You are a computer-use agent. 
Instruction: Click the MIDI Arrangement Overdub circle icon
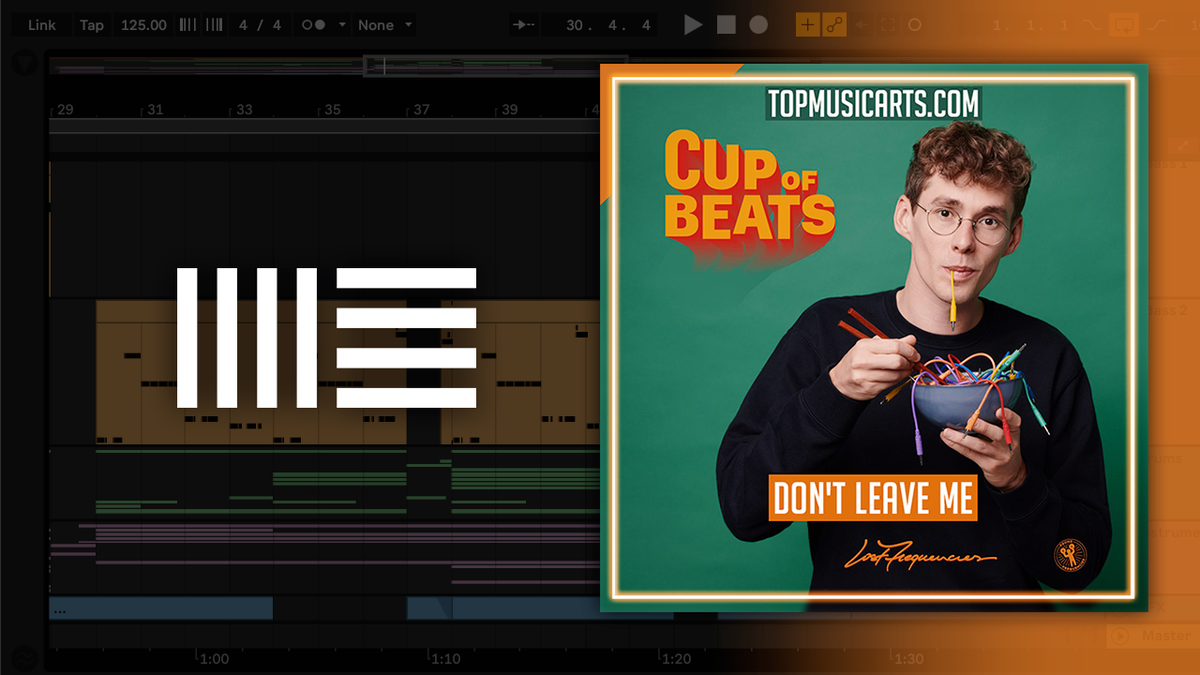[x=915, y=24]
